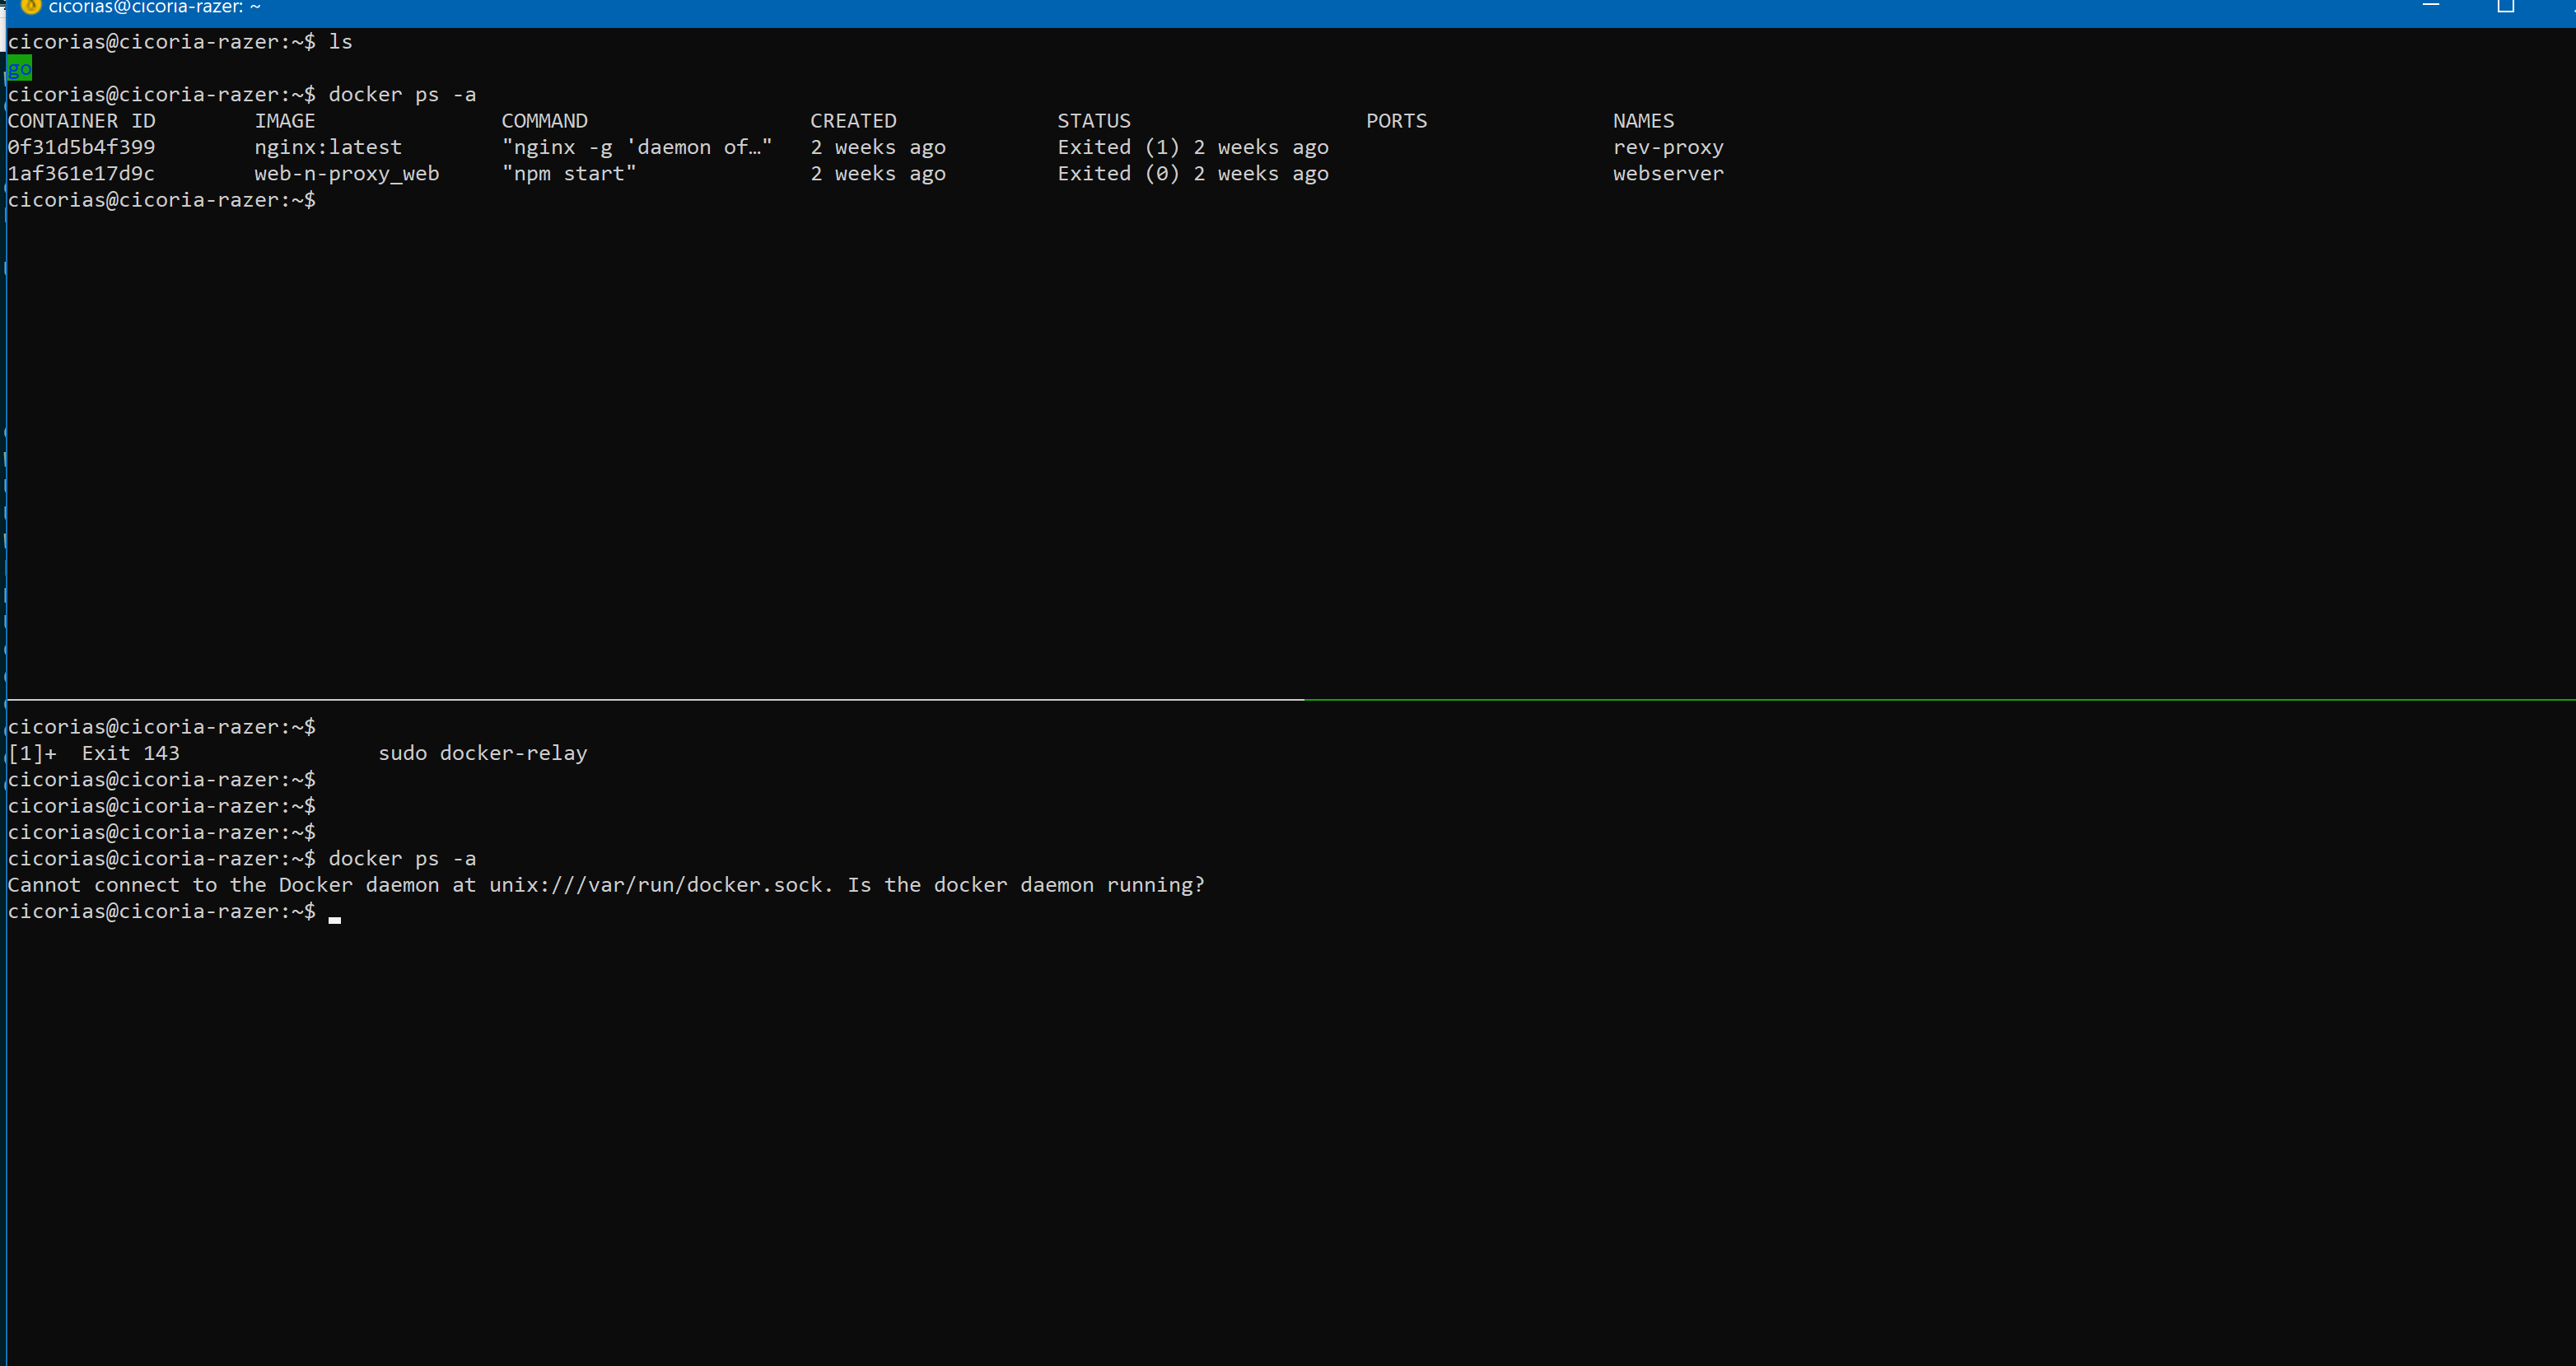The height and width of the screenshot is (1366, 2576).
Task: Click the CONTAINER ID column header
Action: coord(81,120)
